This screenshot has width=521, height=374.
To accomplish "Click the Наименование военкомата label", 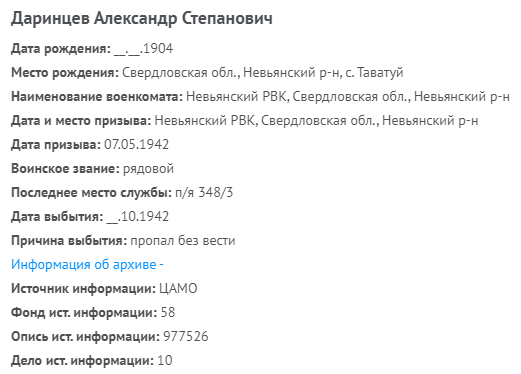I will click(x=97, y=96).
